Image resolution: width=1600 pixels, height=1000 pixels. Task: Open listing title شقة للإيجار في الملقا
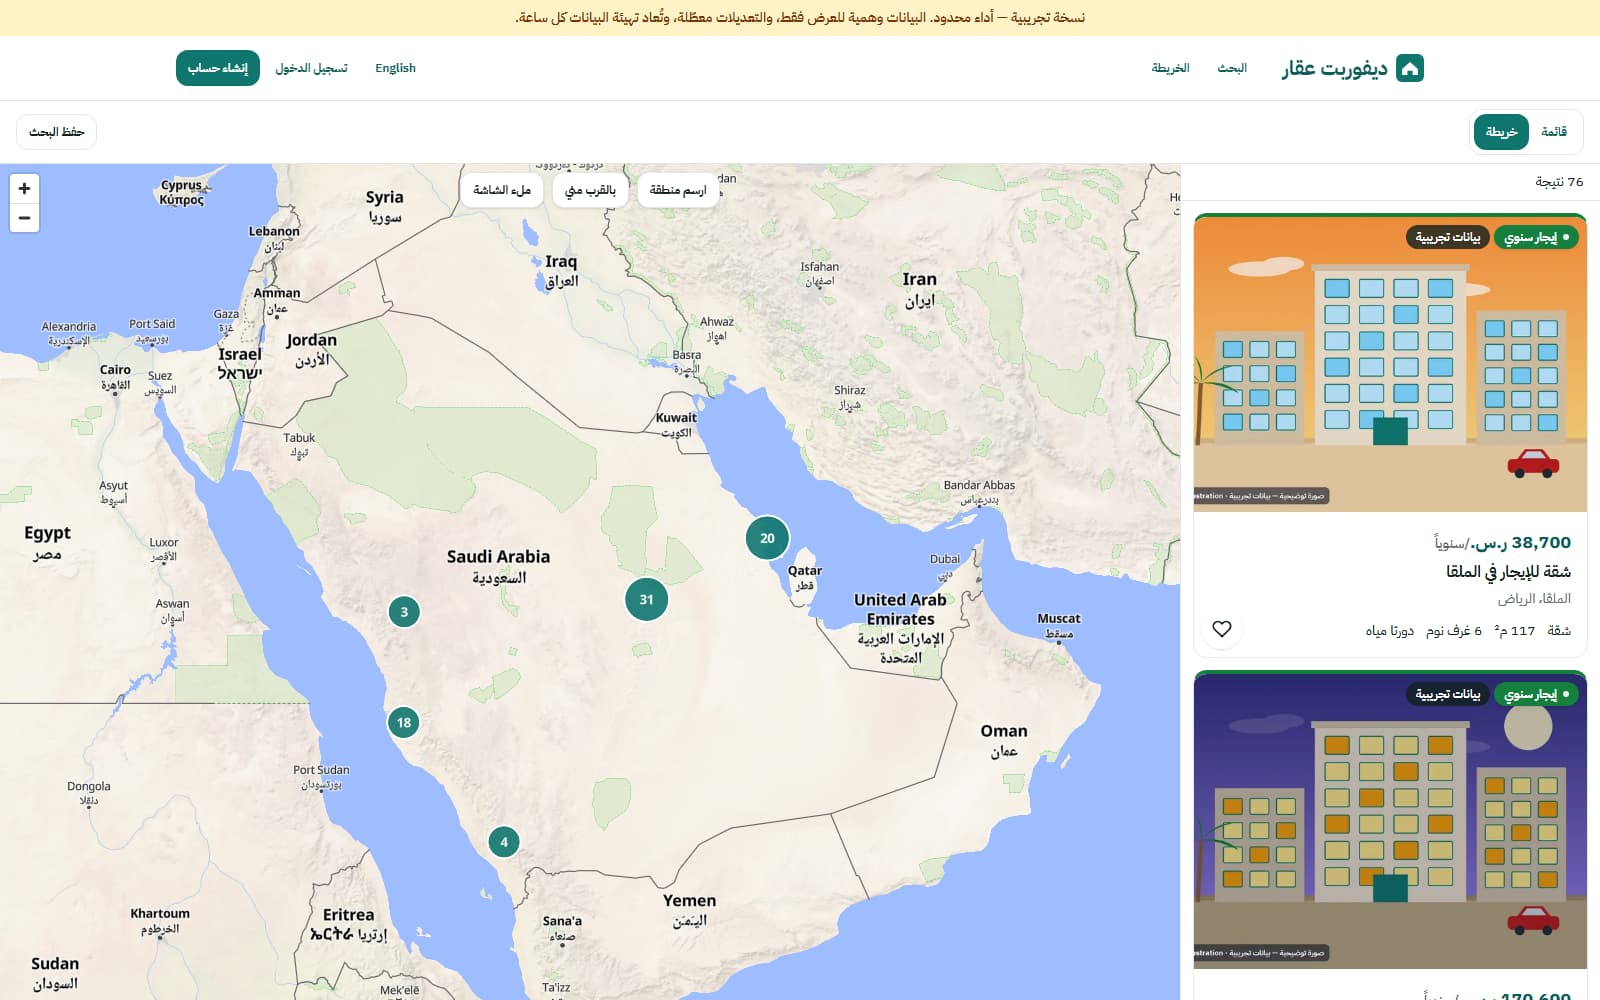(x=1508, y=571)
